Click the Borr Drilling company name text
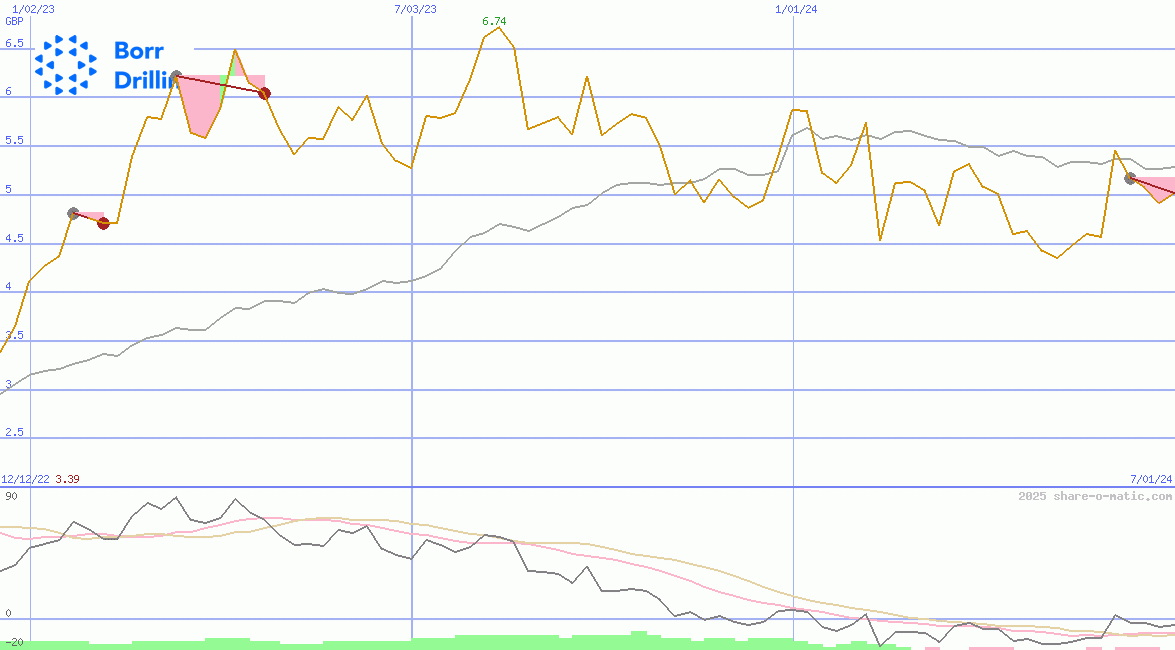Viewport: 1175px width, 650px height. click(x=139, y=64)
